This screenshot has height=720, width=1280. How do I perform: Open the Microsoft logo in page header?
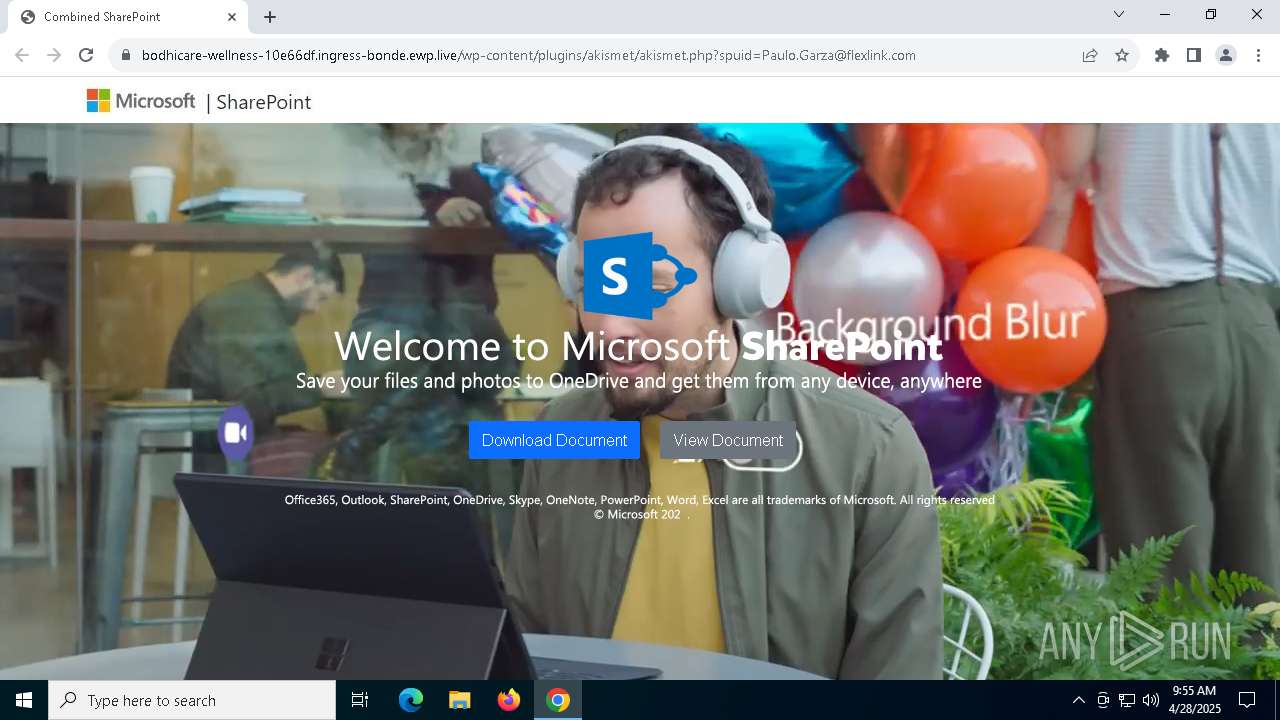point(141,101)
